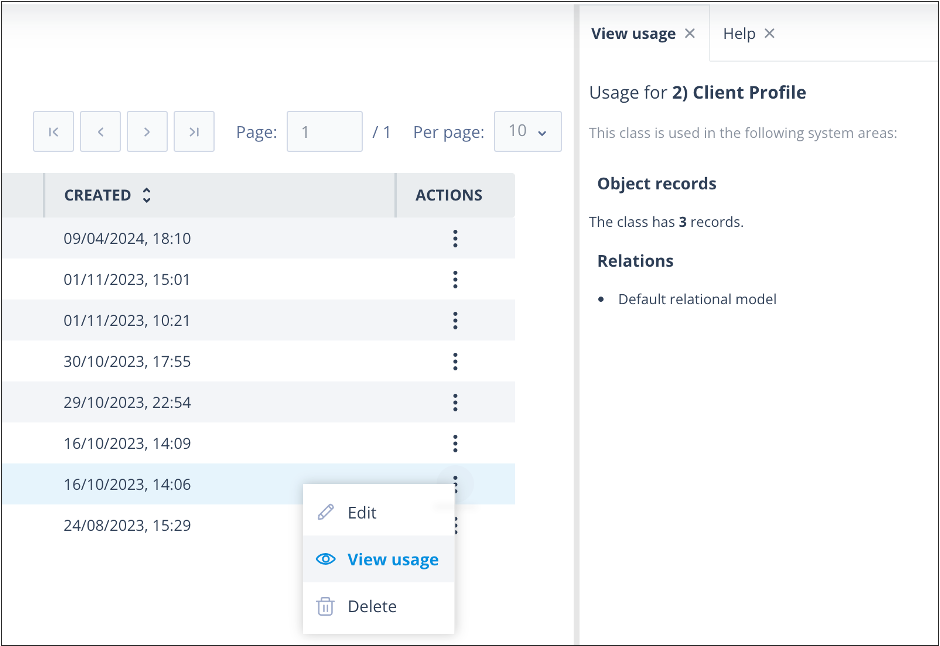940x646 pixels.
Task: Click the 16/10/2023, 14:06 created date
Action: click(127, 484)
